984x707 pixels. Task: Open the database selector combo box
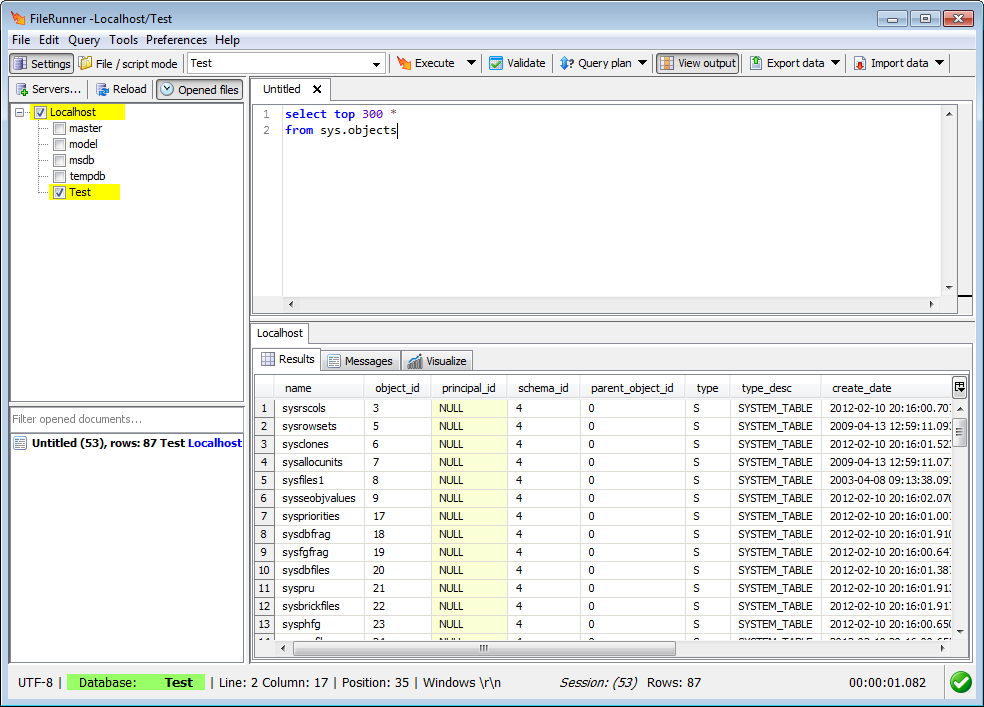(x=377, y=64)
